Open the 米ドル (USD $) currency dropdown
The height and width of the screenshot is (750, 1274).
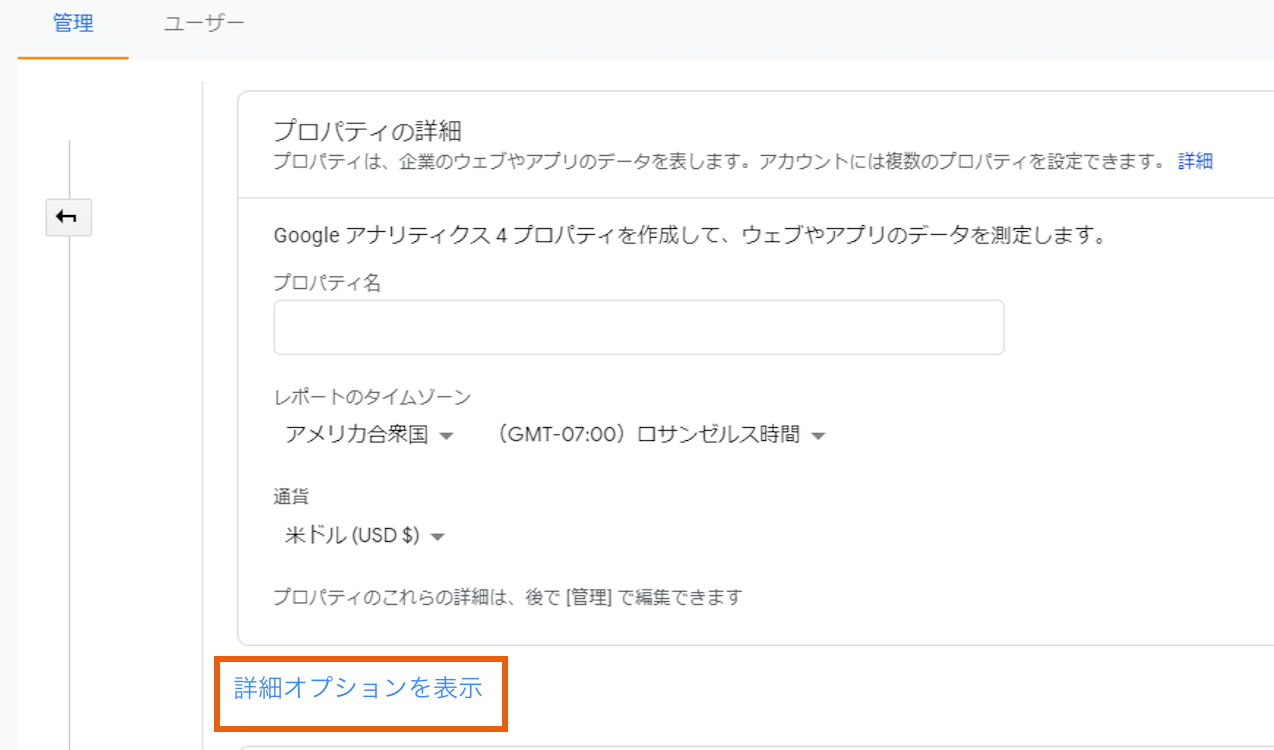point(364,536)
